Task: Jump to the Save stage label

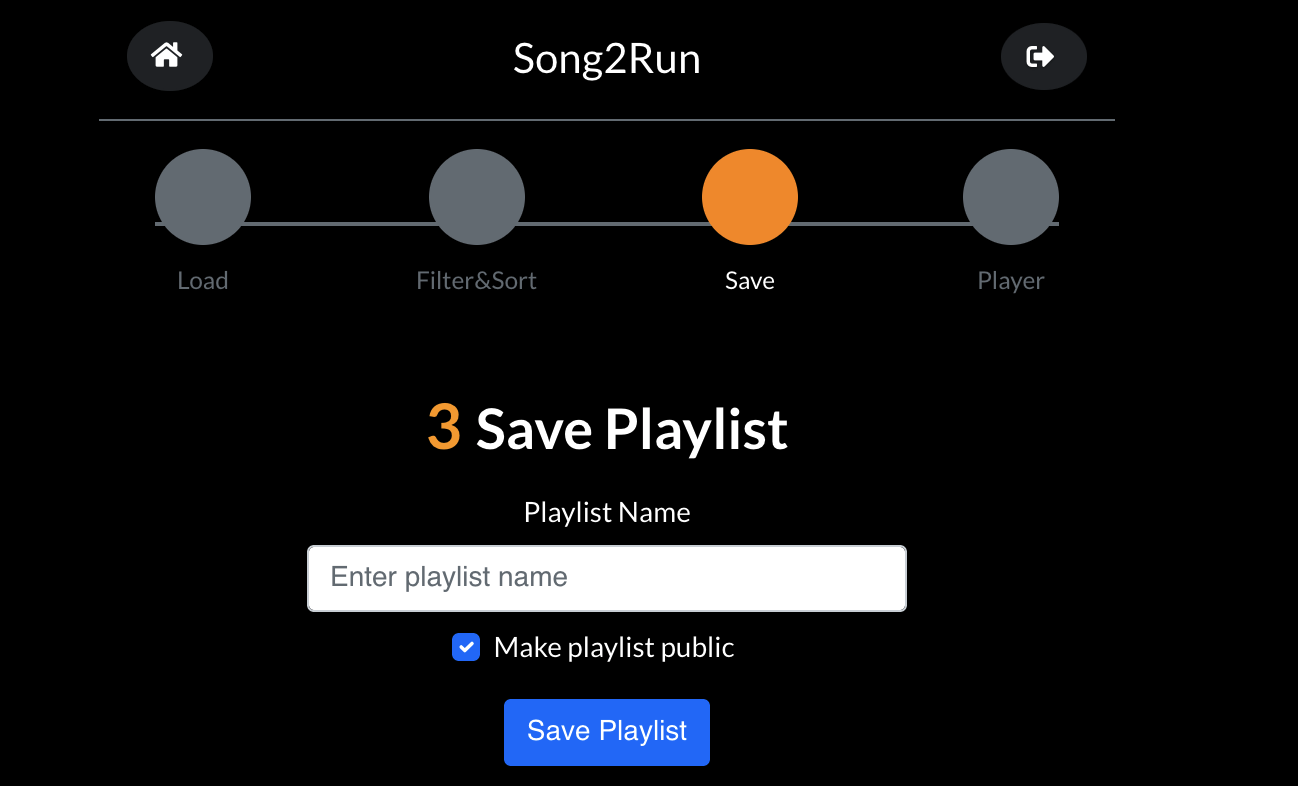Action: click(749, 280)
